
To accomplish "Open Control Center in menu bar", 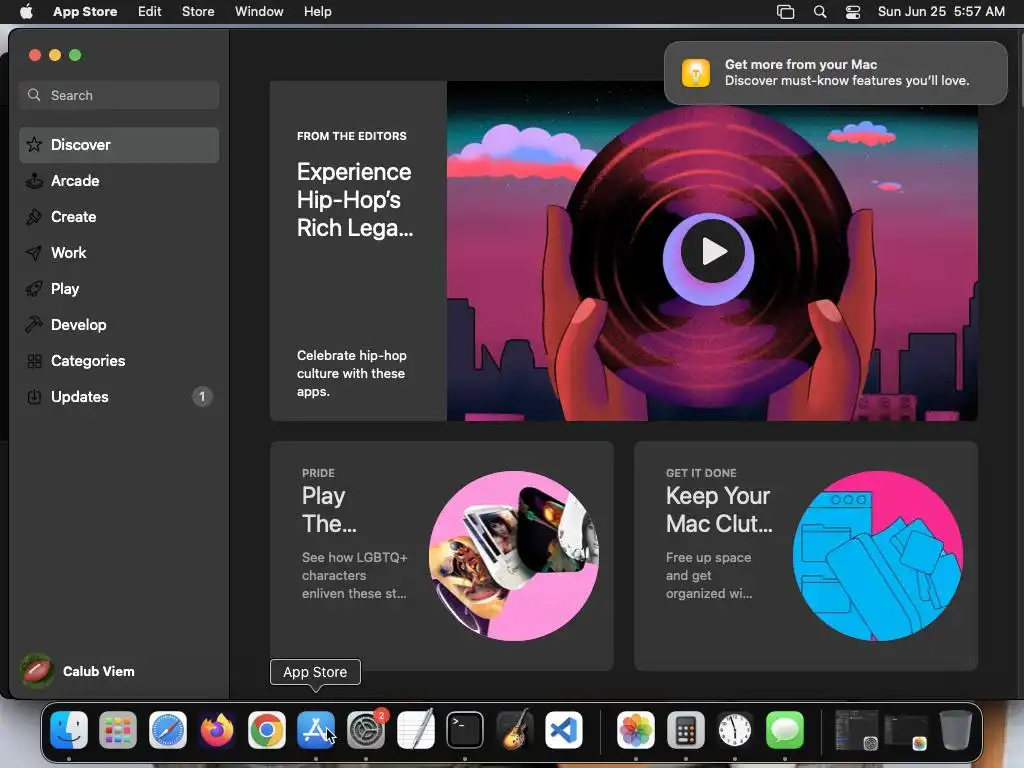I will 853,12.
